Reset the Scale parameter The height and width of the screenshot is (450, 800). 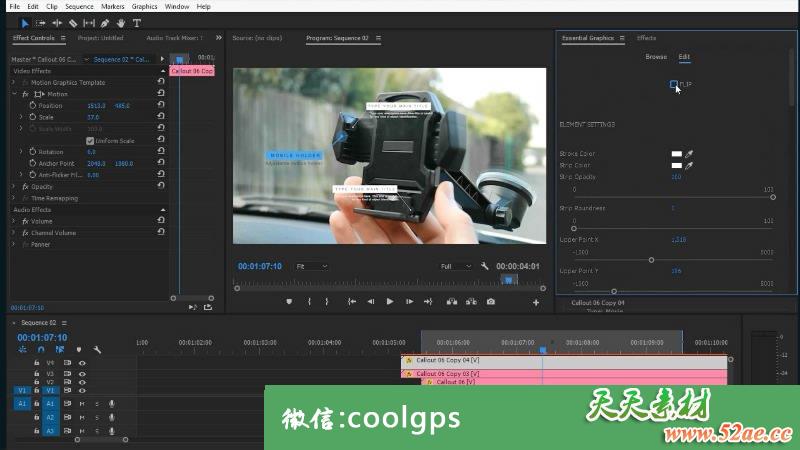coord(161,116)
